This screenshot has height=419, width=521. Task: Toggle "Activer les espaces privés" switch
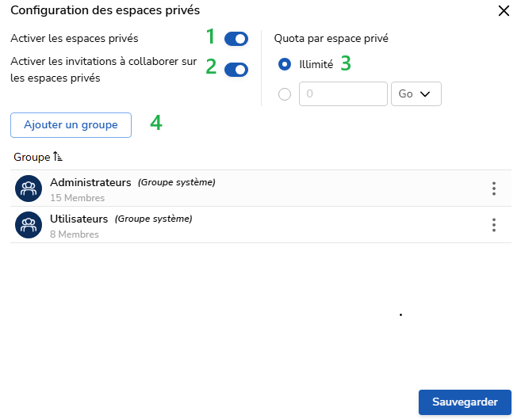236,39
